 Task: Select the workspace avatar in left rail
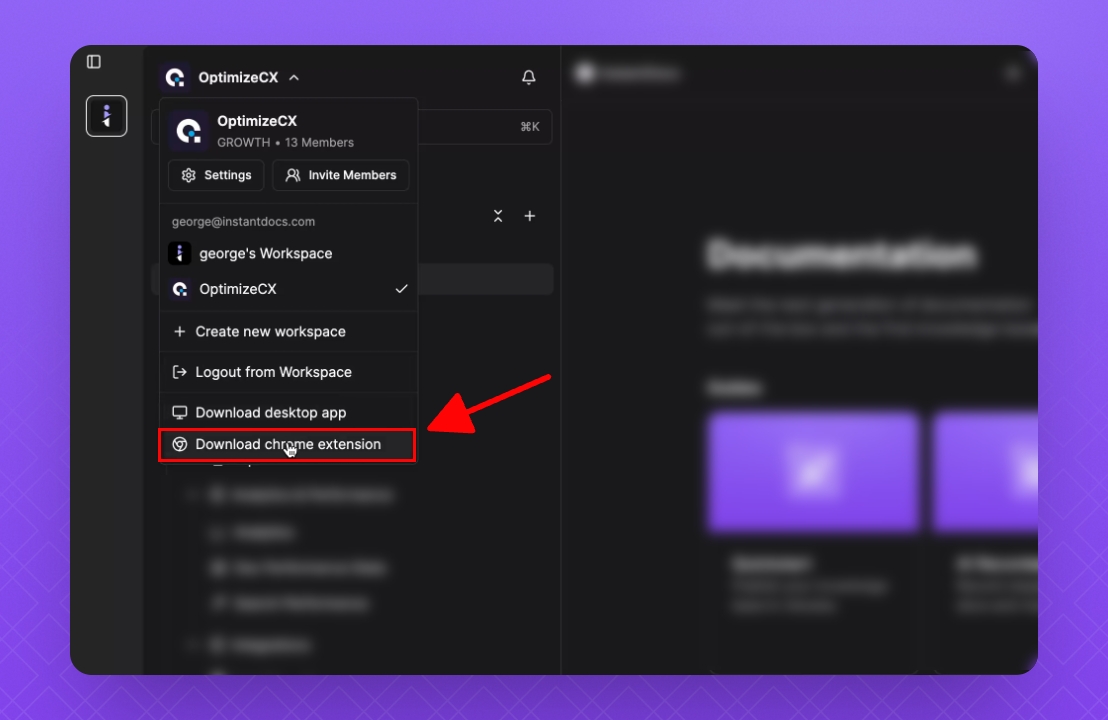[x=107, y=116]
